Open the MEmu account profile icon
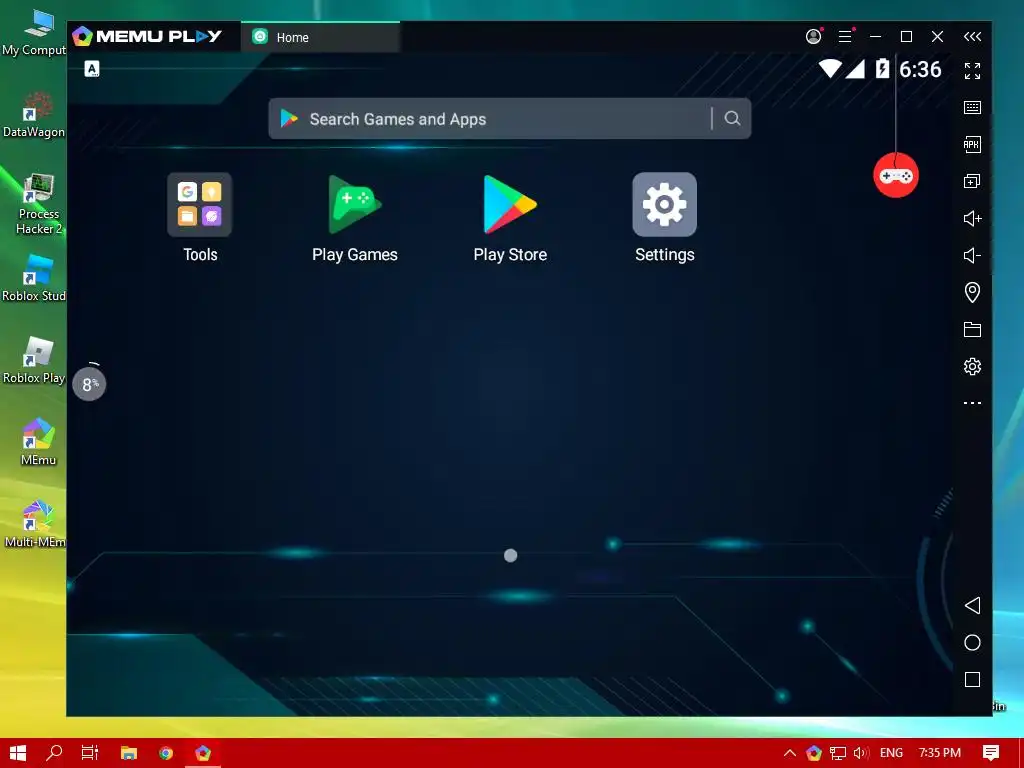 813,37
